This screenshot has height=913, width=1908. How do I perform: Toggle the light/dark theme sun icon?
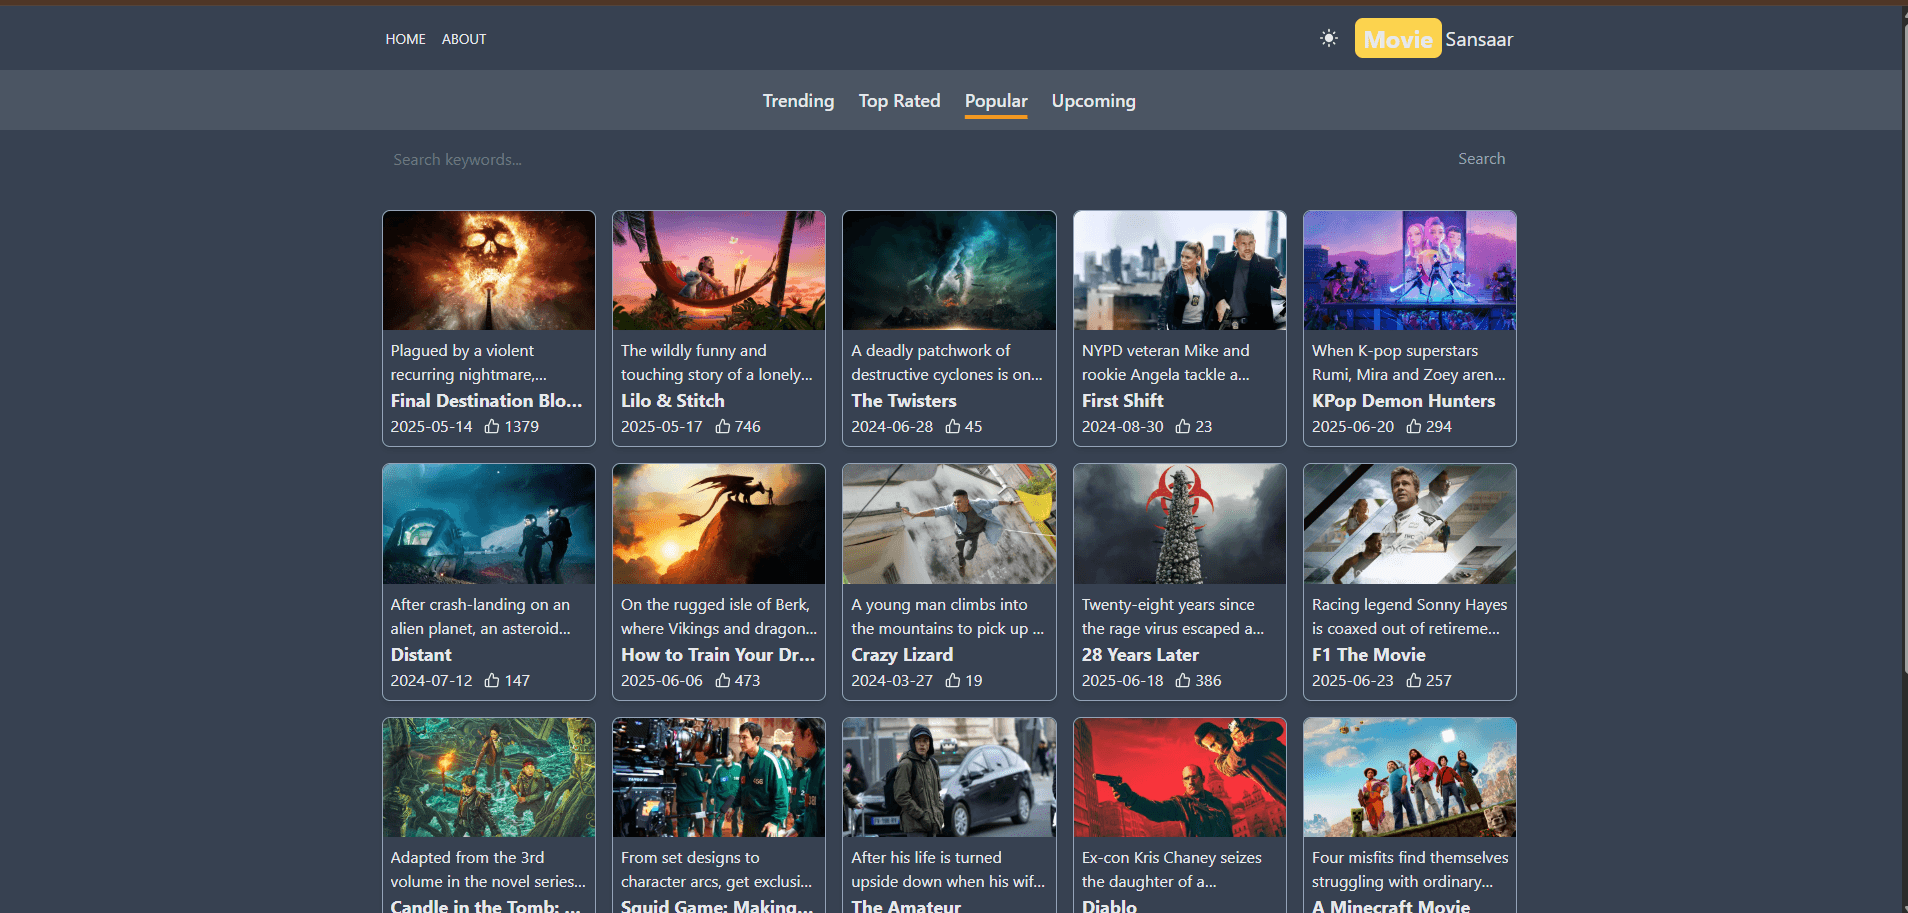coord(1328,38)
